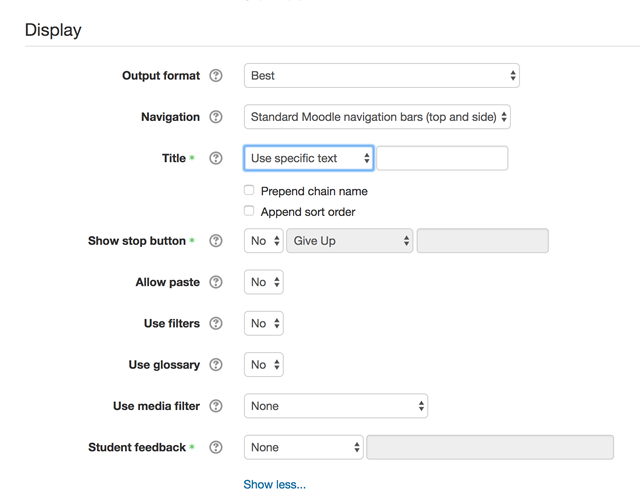
Task: Open help for Output format
Action: [216, 76]
